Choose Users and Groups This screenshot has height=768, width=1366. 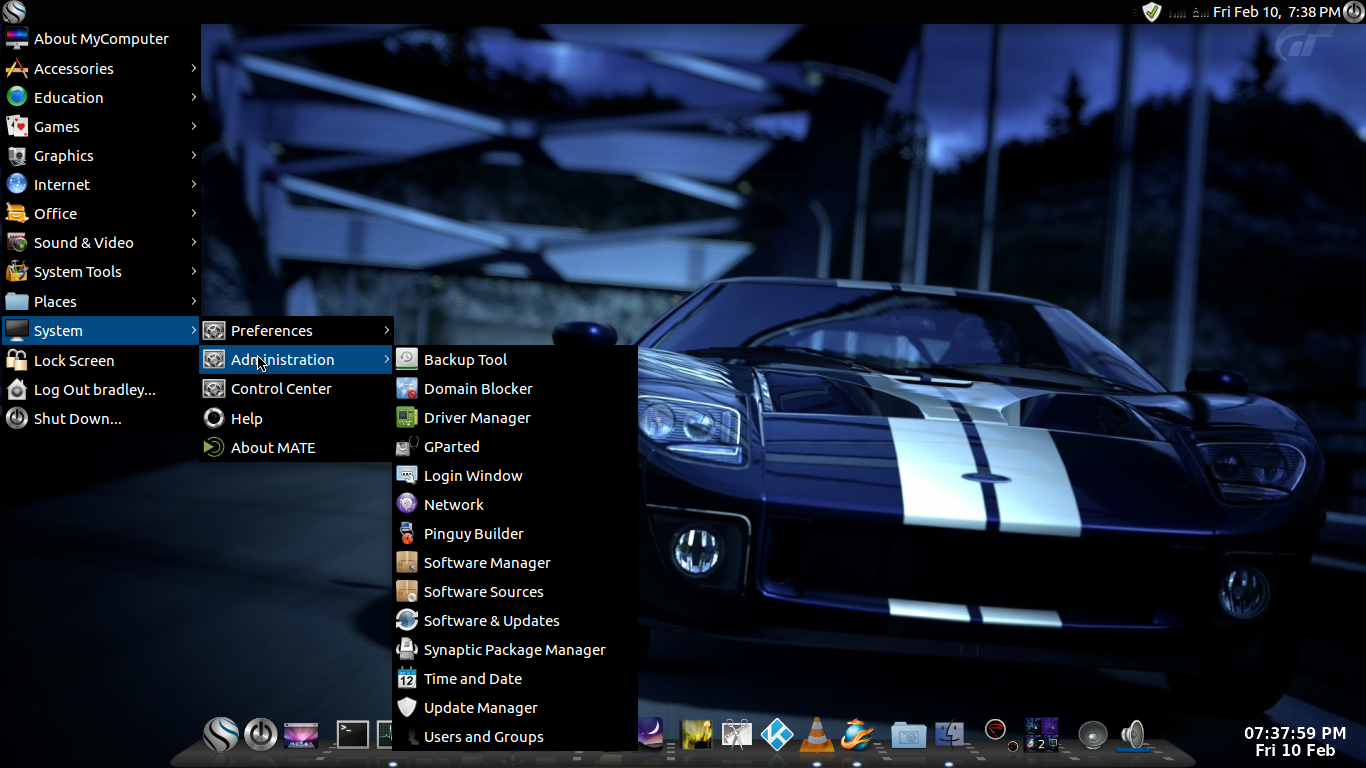pos(483,737)
